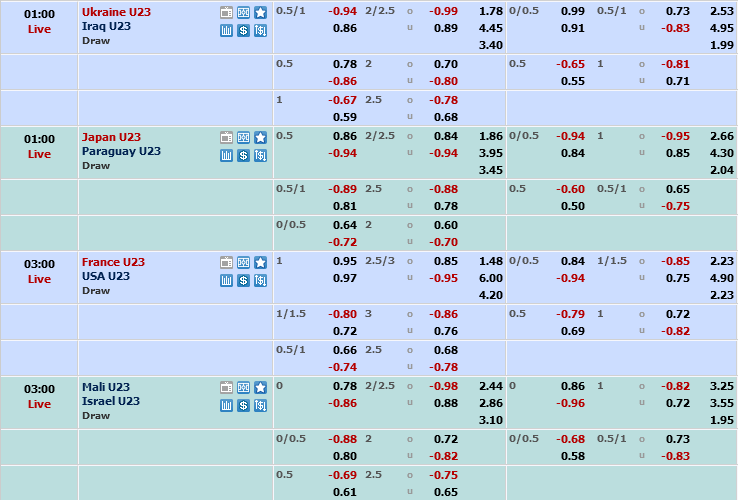The height and width of the screenshot is (500, 738).
Task: Open odds movement icon for Ukraine U23 match
Action: point(260,30)
